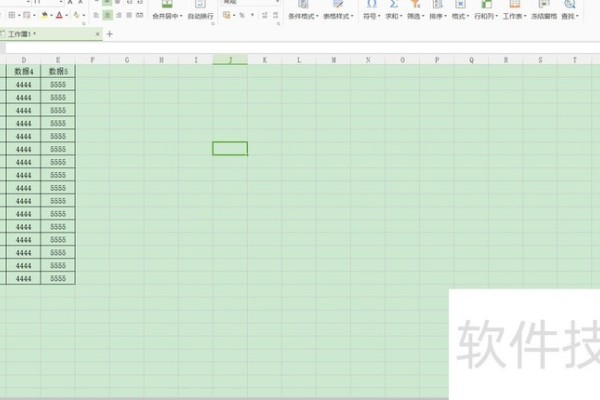Open the font color dropdown arrow
This screenshot has width=600, height=400.
[x=67, y=16]
